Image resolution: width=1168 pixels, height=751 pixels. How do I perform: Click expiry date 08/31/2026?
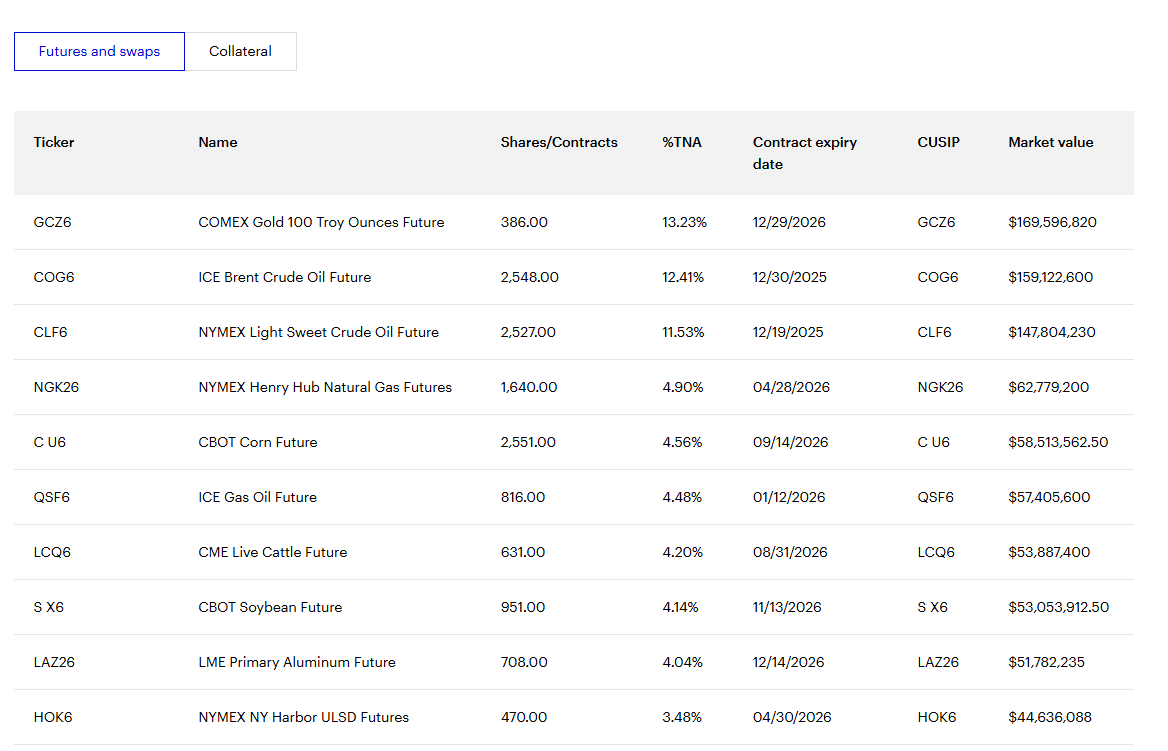tap(790, 553)
